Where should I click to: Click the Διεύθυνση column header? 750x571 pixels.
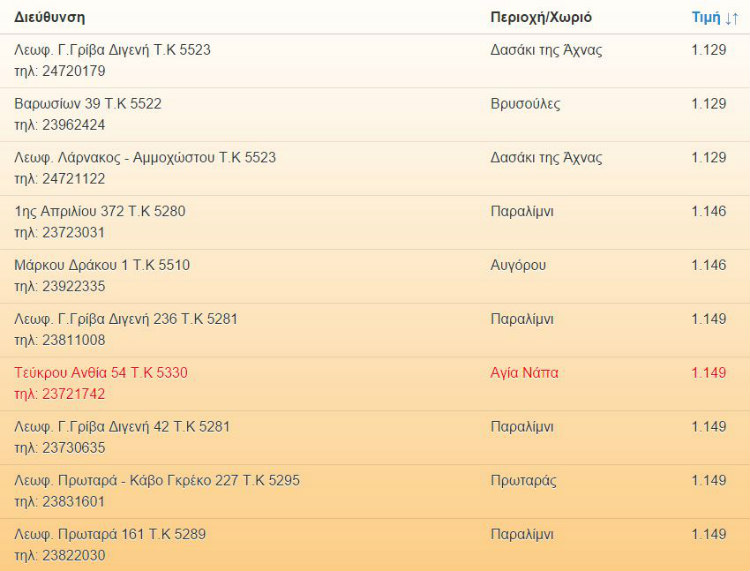50,18
